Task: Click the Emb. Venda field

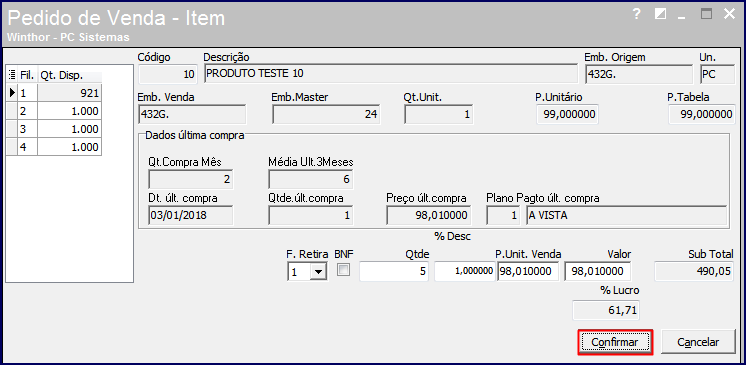Action: point(192,114)
